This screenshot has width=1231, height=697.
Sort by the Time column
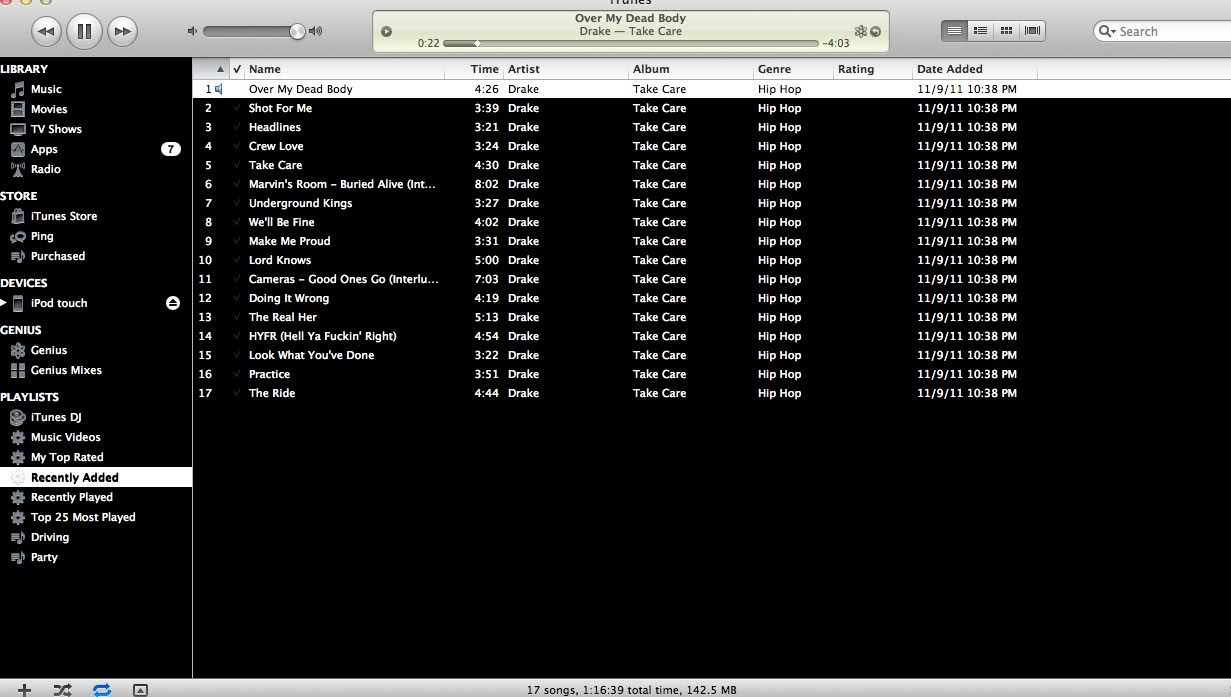(x=474, y=69)
